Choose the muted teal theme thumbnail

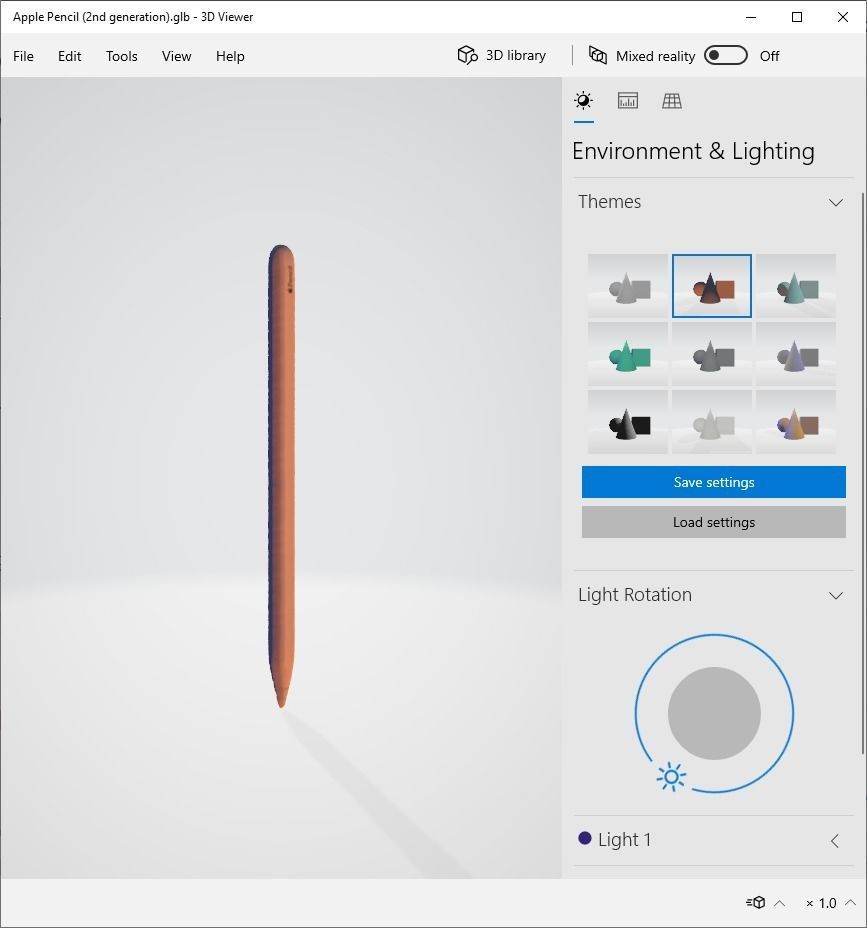[x=796, y=286]
